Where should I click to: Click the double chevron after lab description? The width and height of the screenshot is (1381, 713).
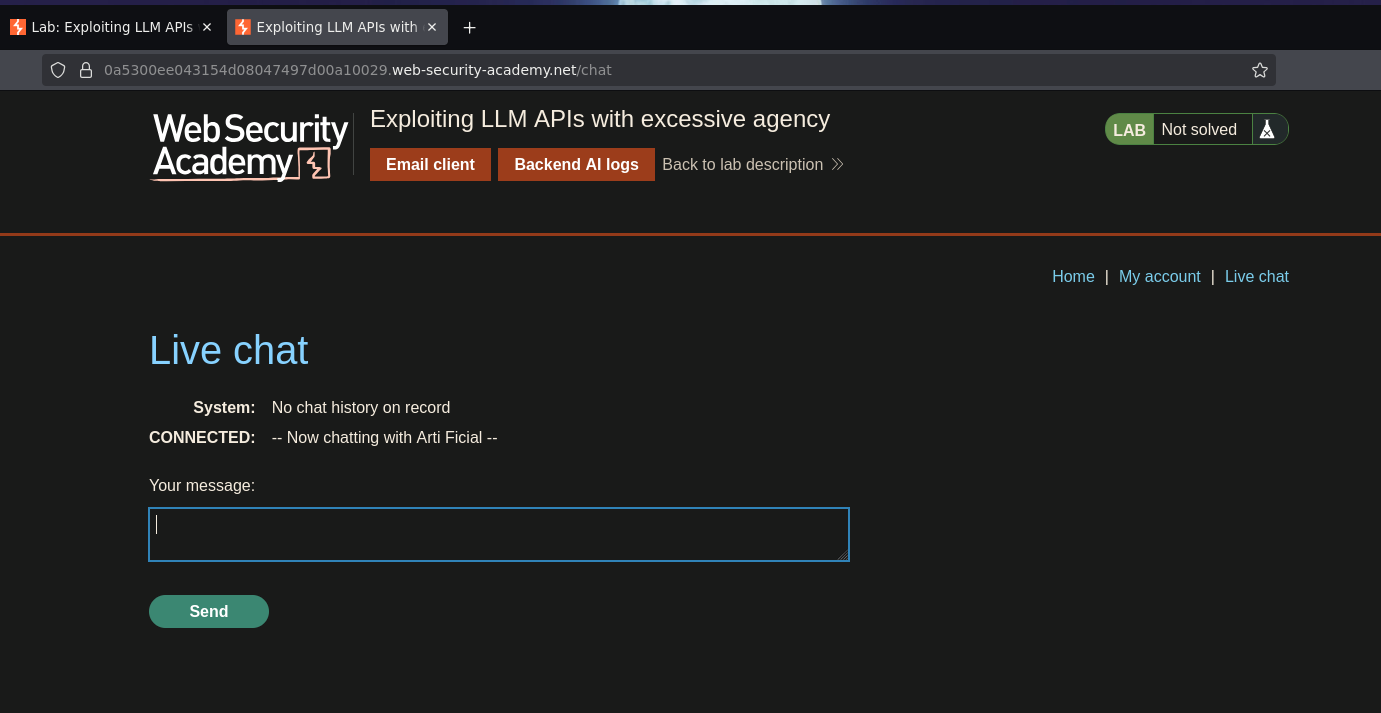(x=837, y=164)
